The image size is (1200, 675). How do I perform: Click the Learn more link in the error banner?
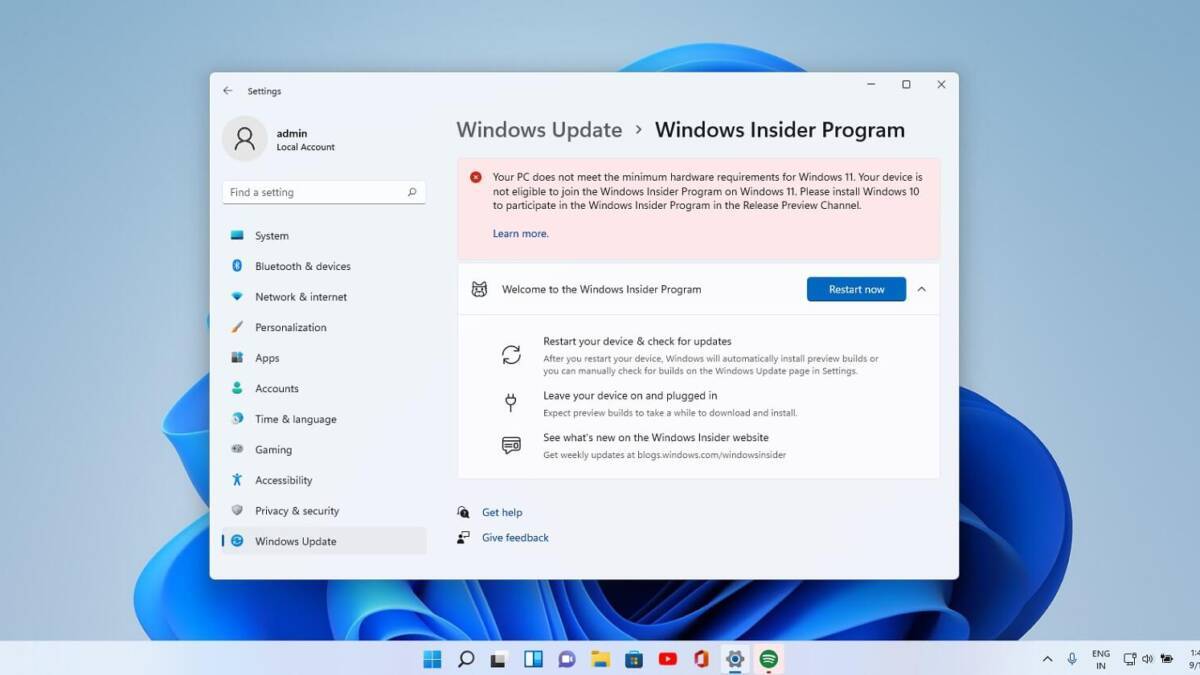pyautogui.click(x=520, y=234)
